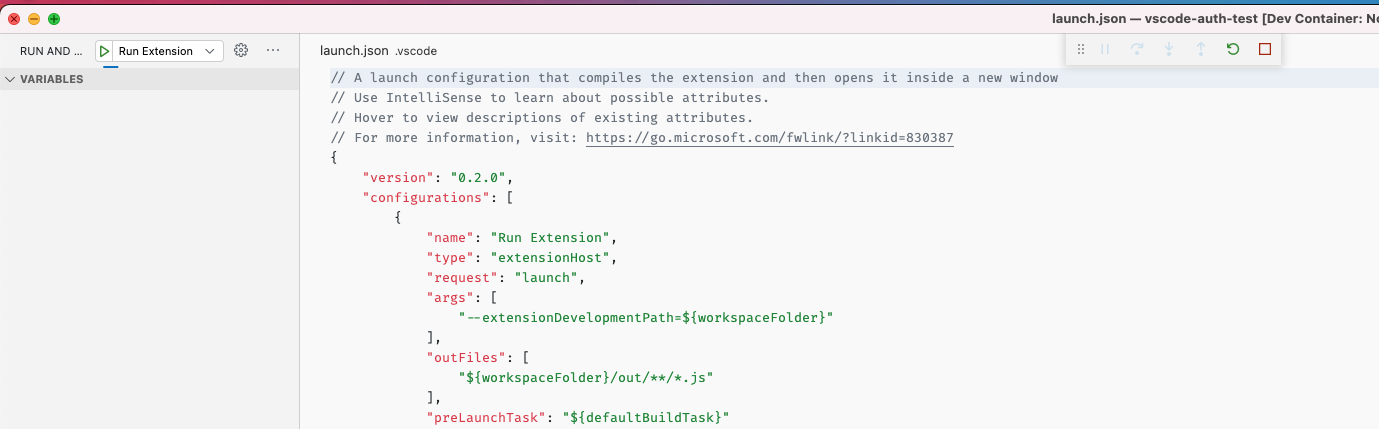Click the ${defaultBuildTask} value
The width and height of the screenshot is (1379, 429).
(646, 417)
